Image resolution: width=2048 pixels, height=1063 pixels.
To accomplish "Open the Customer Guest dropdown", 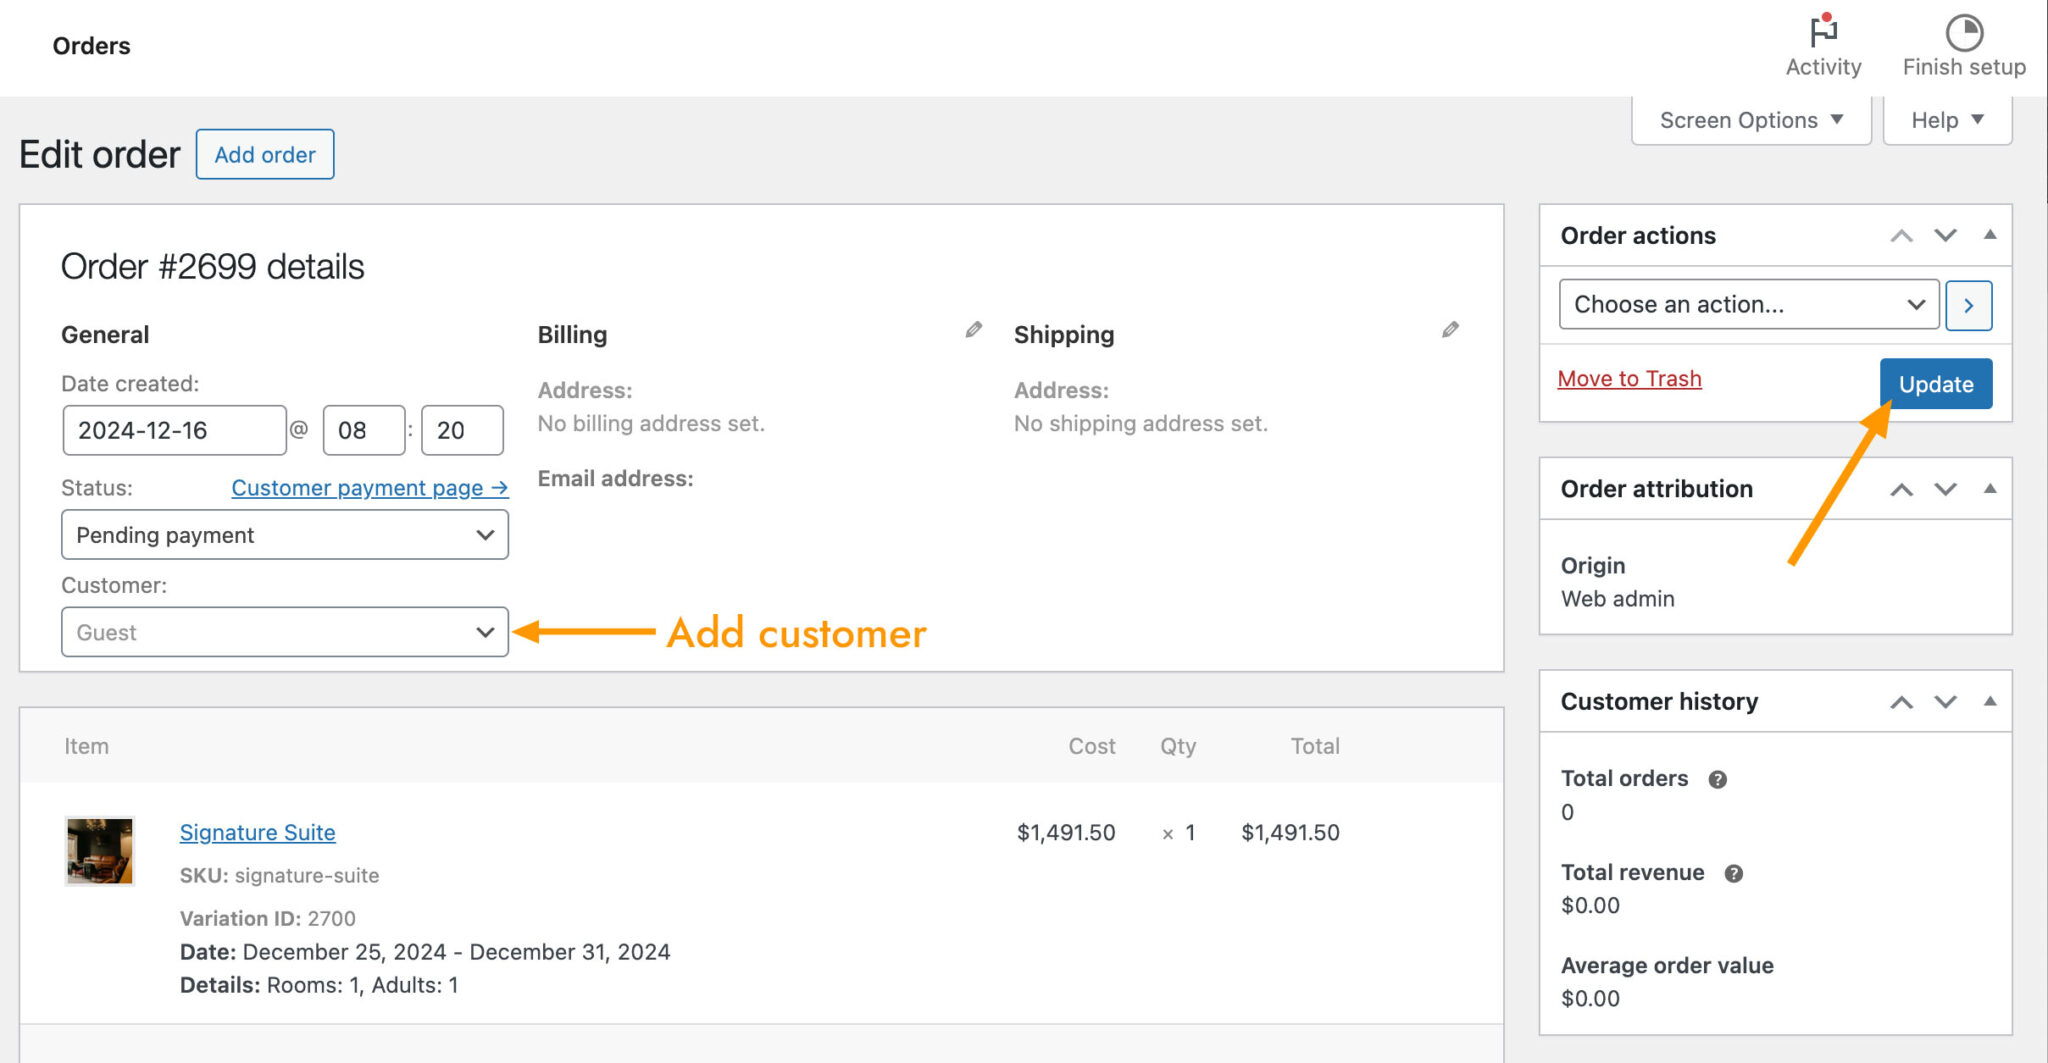I will [x=285, y=632].
